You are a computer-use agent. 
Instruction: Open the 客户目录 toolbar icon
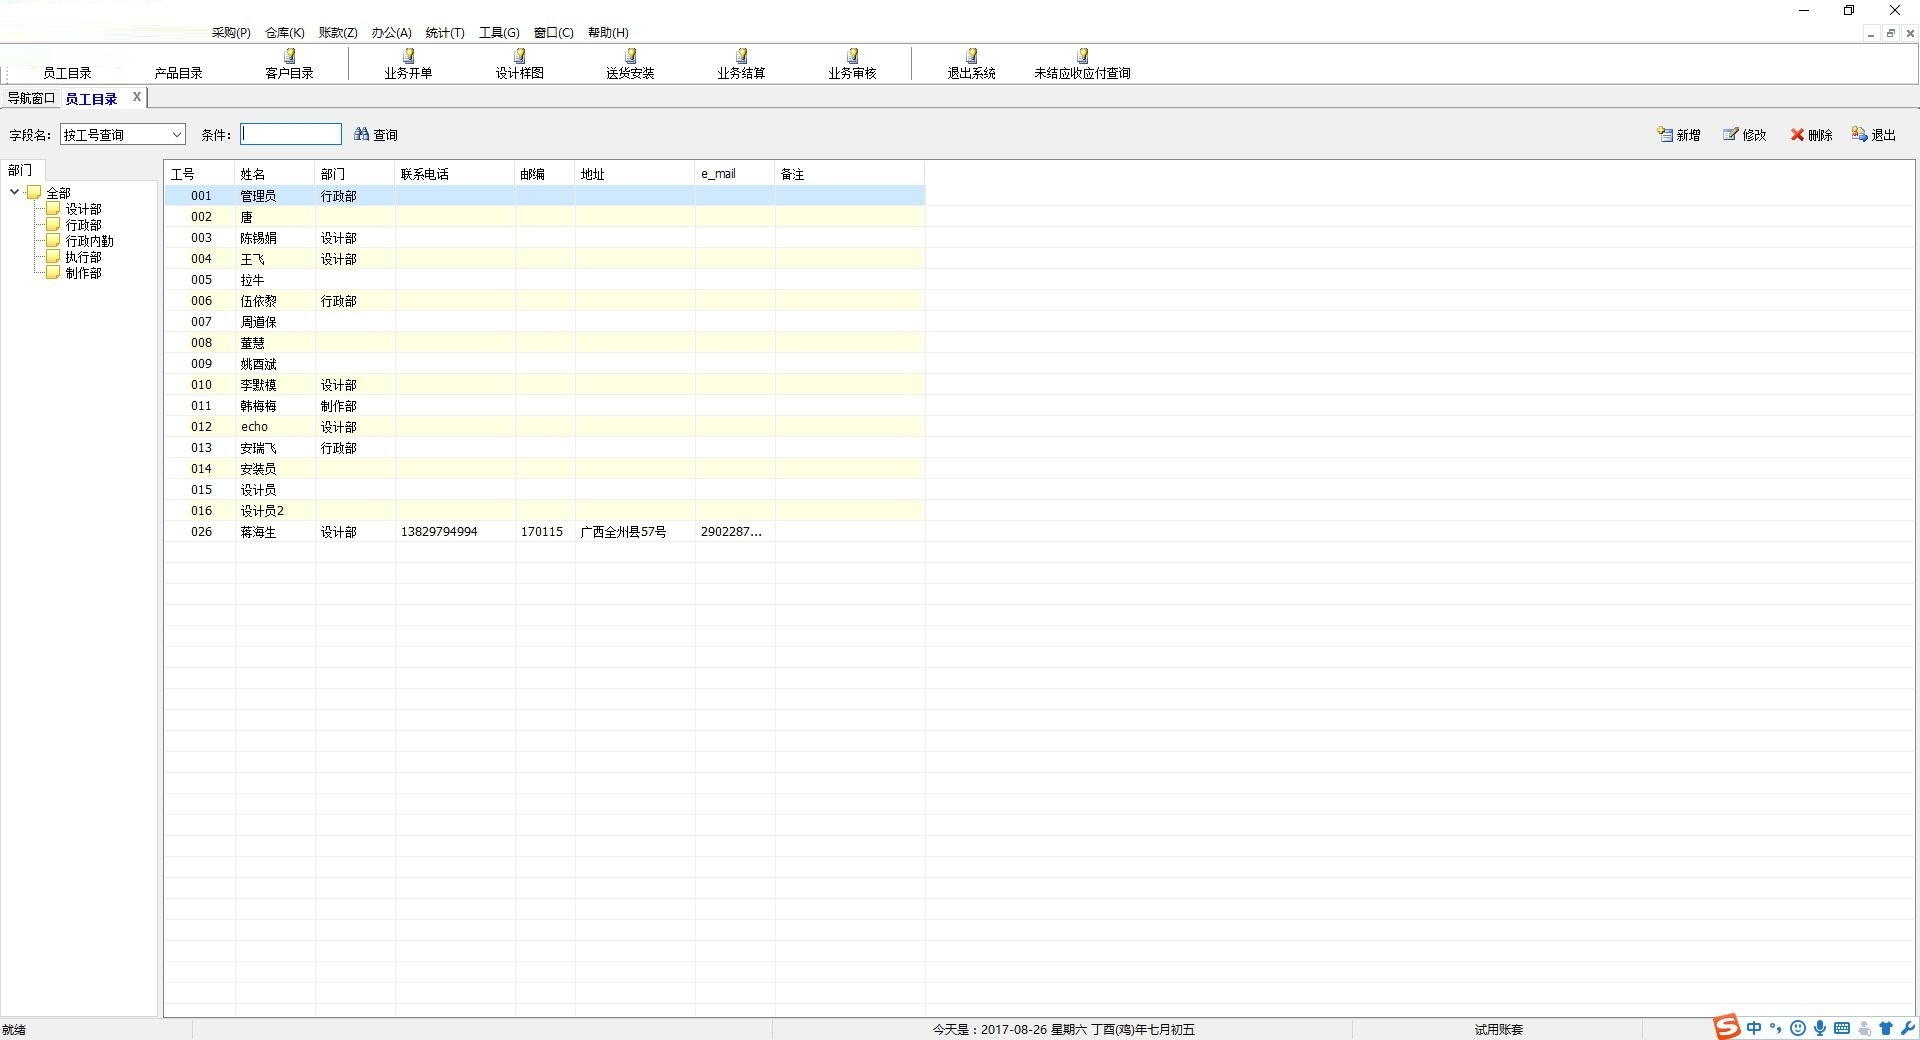pyautogui.click(x=289, y=64)
